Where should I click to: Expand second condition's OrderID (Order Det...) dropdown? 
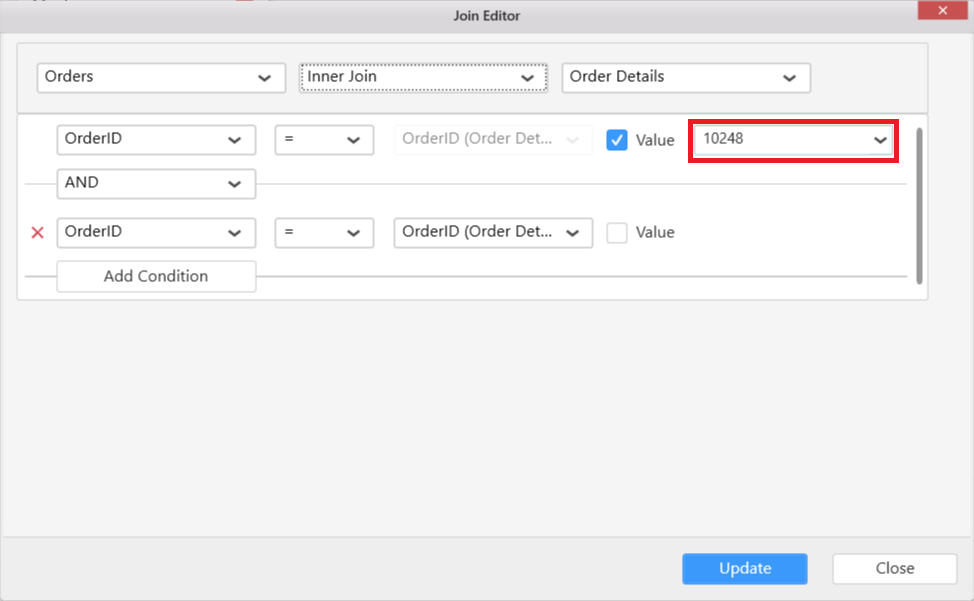pyautogui.click(x=493, y=232)
